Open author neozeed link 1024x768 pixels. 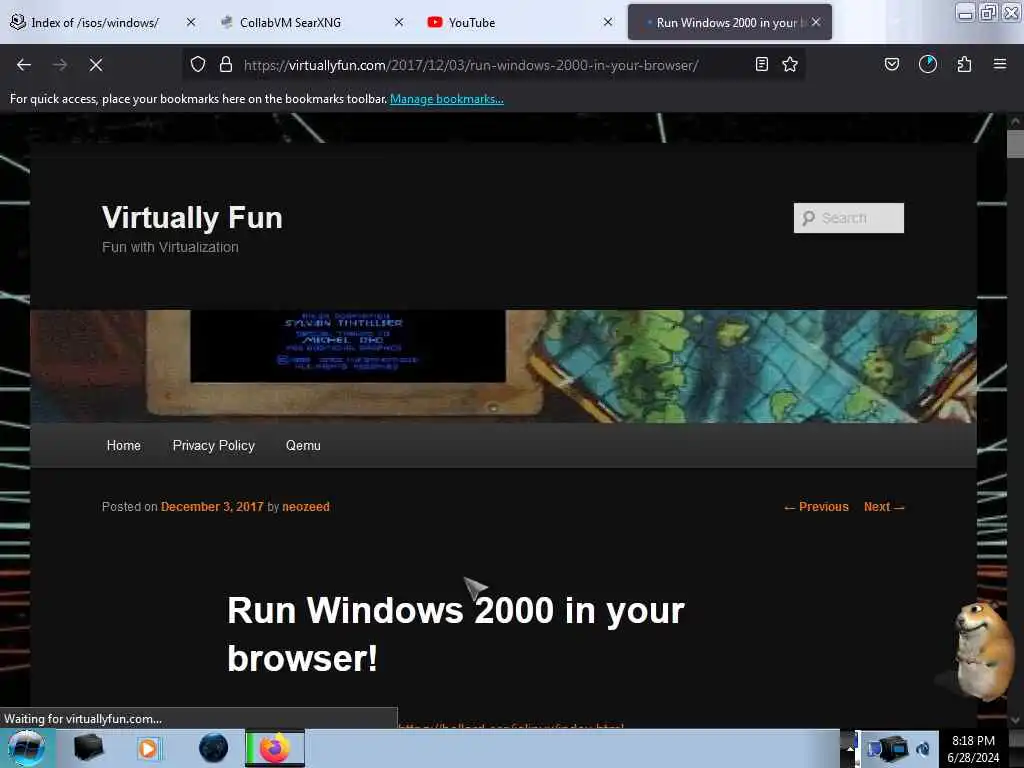coord(306,507)
